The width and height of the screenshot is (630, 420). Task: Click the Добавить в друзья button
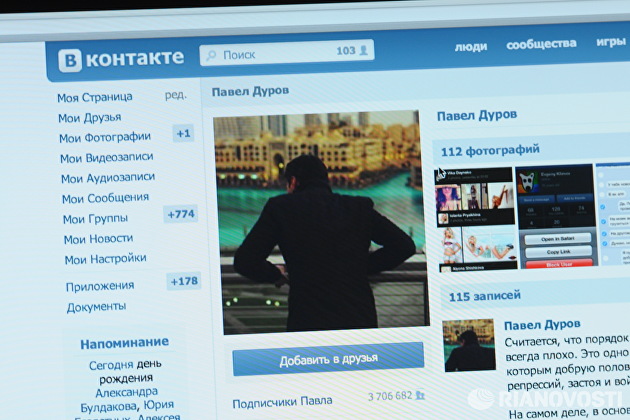click(328, 359)
